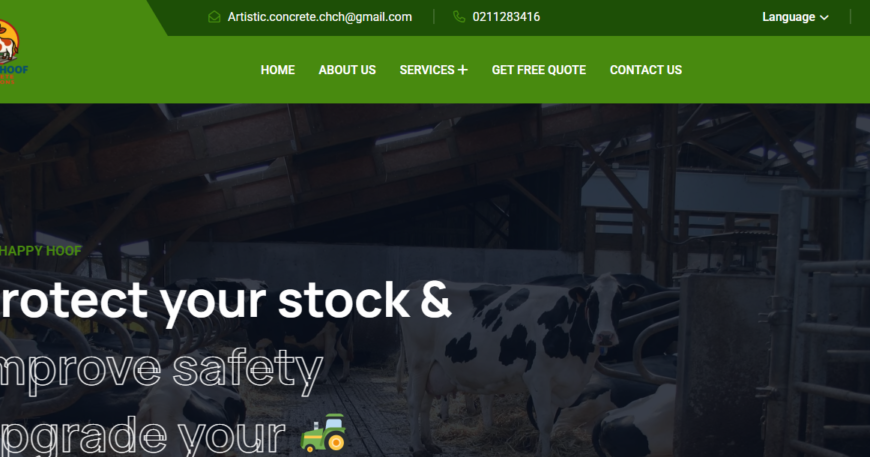Viewport: 870px width, 457px height.
Task: Expand the SERVICES submenu
Action: (x=433, y=70)
